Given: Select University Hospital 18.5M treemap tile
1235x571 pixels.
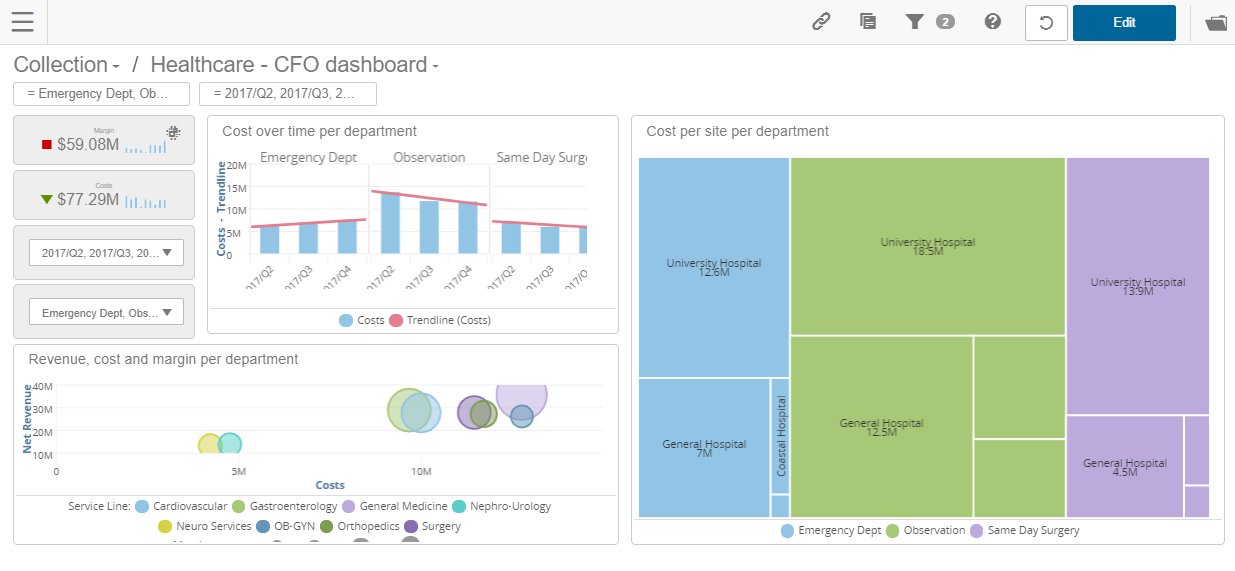Looking at the screenshot, I should (x=927, y=246).
